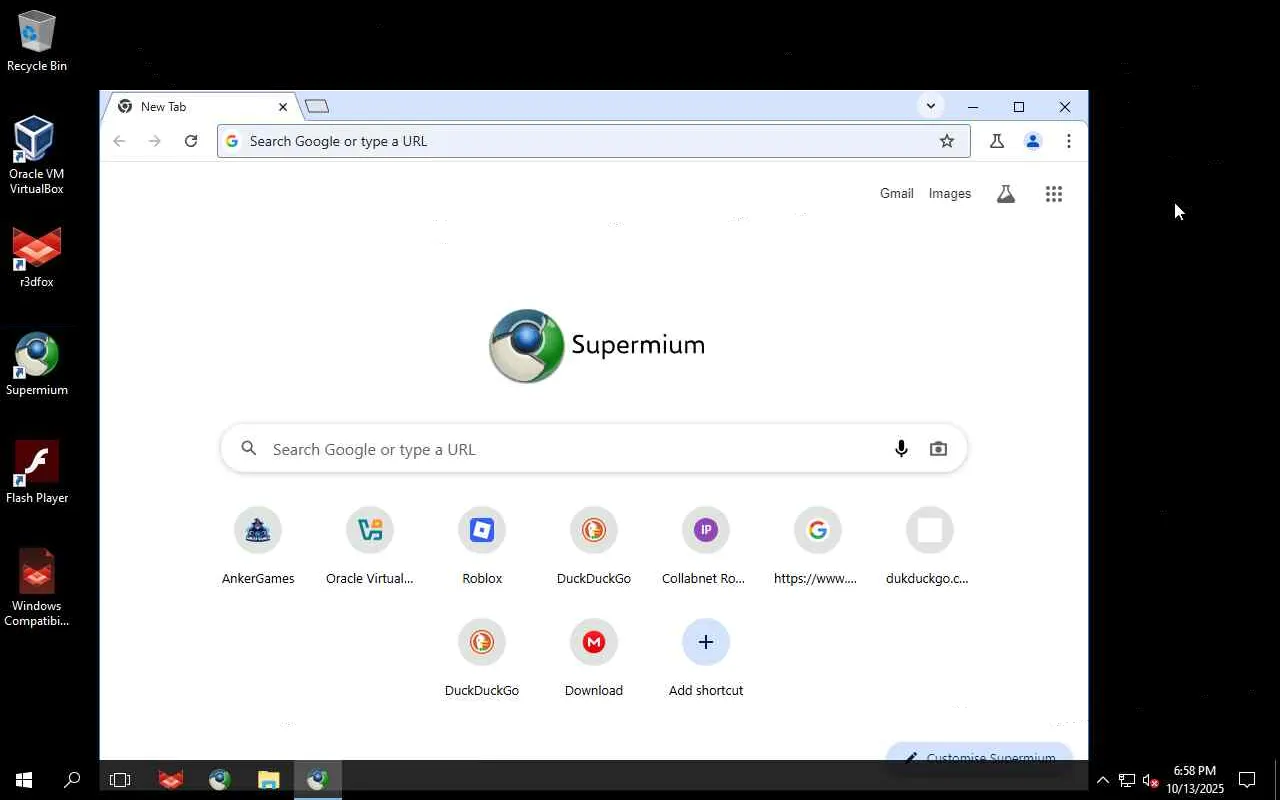This screenshot has height=800, width=1280.
Task: Start voice search with microphone icon
Action: pyautogui.click(x=901, y=449)
